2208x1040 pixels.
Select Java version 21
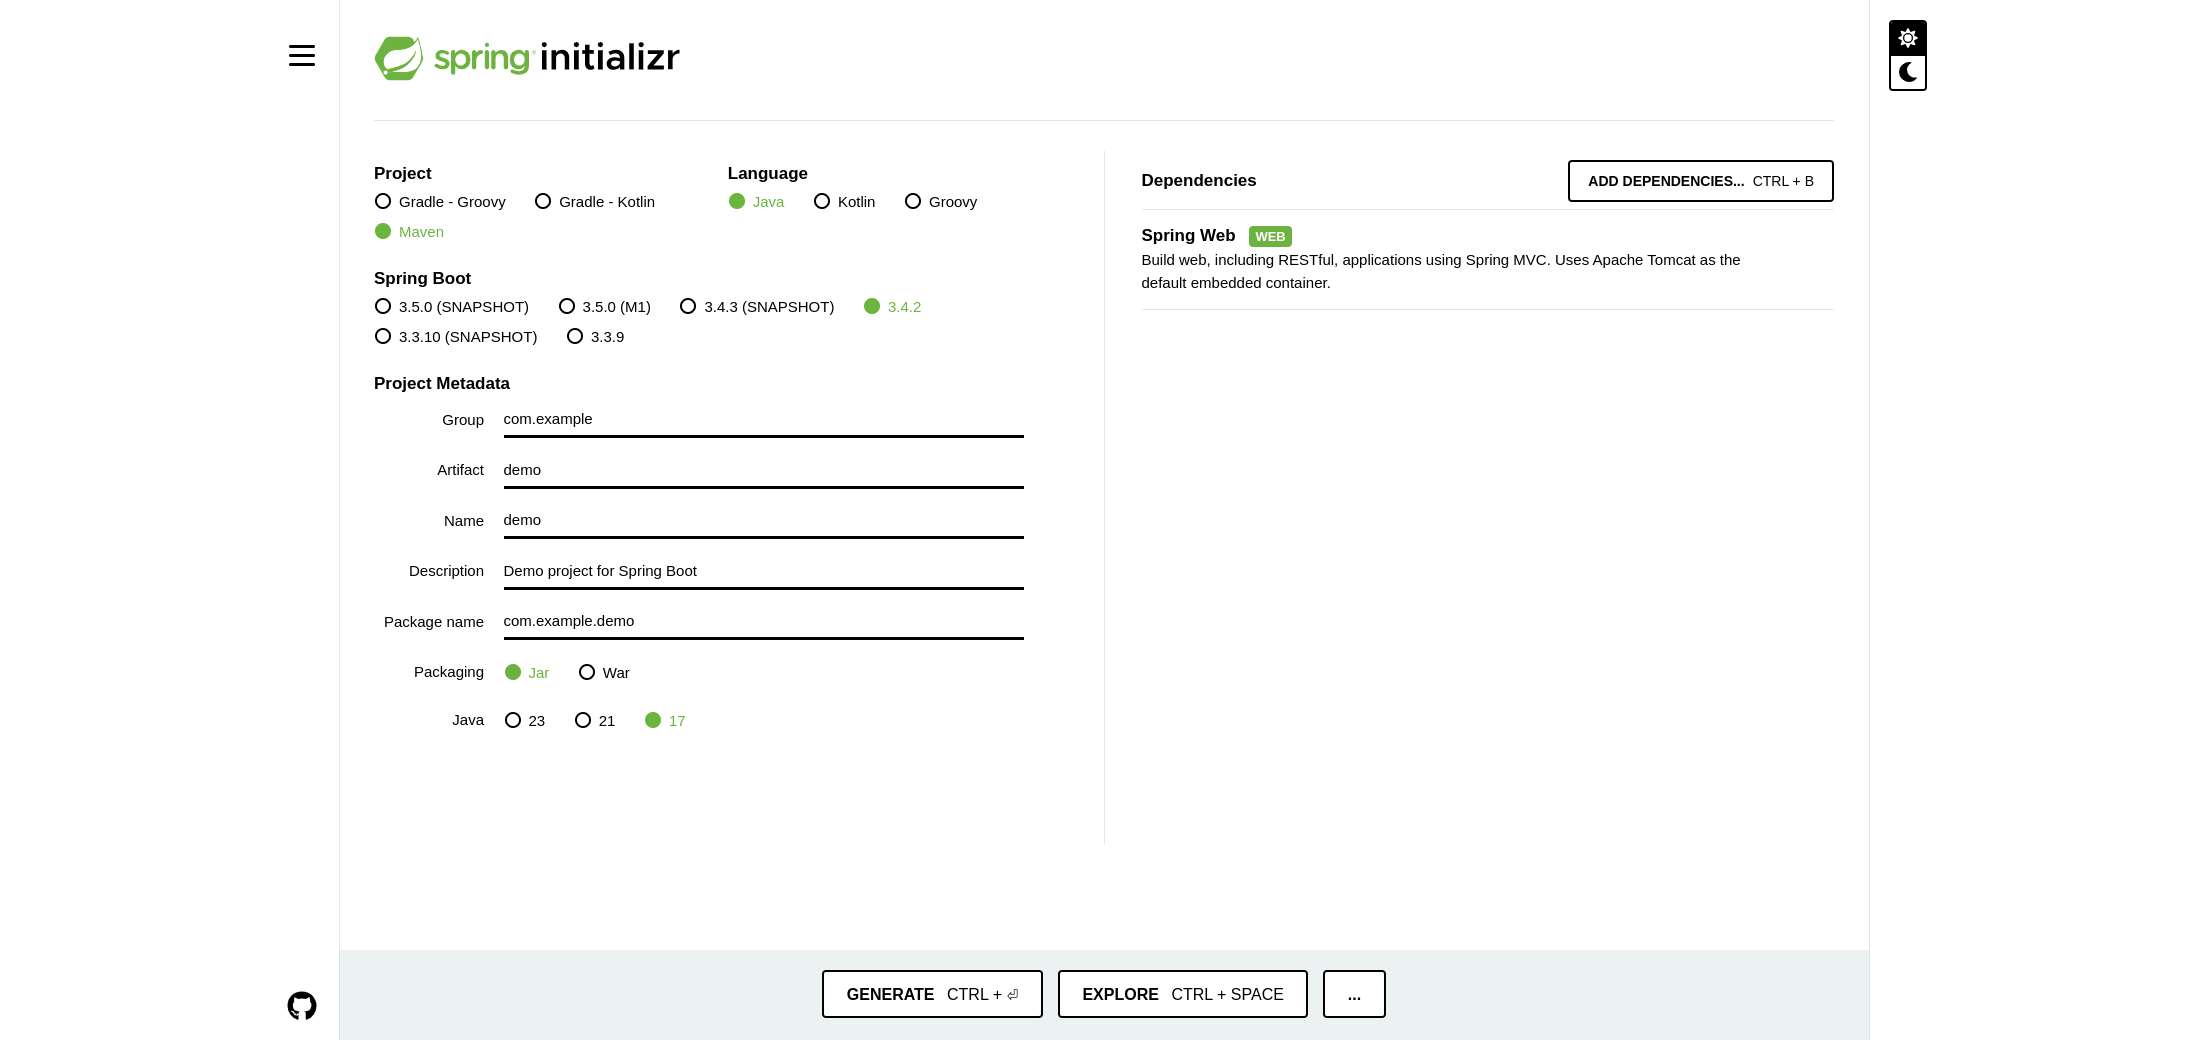595,721
